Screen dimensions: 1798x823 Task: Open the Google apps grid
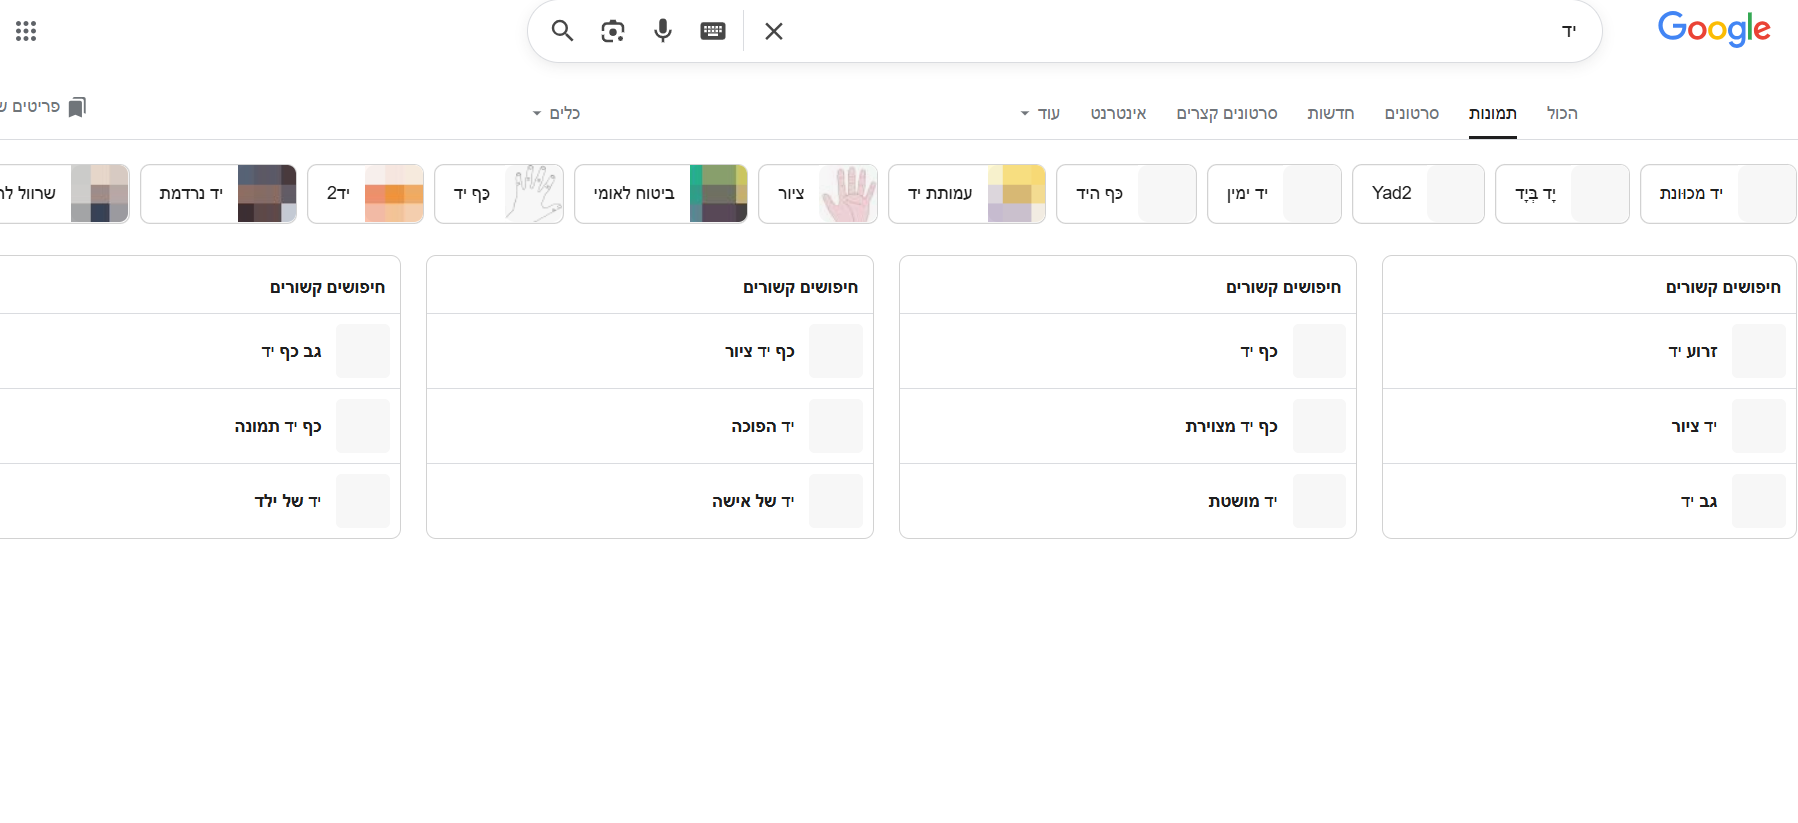[x=26, y=31]
